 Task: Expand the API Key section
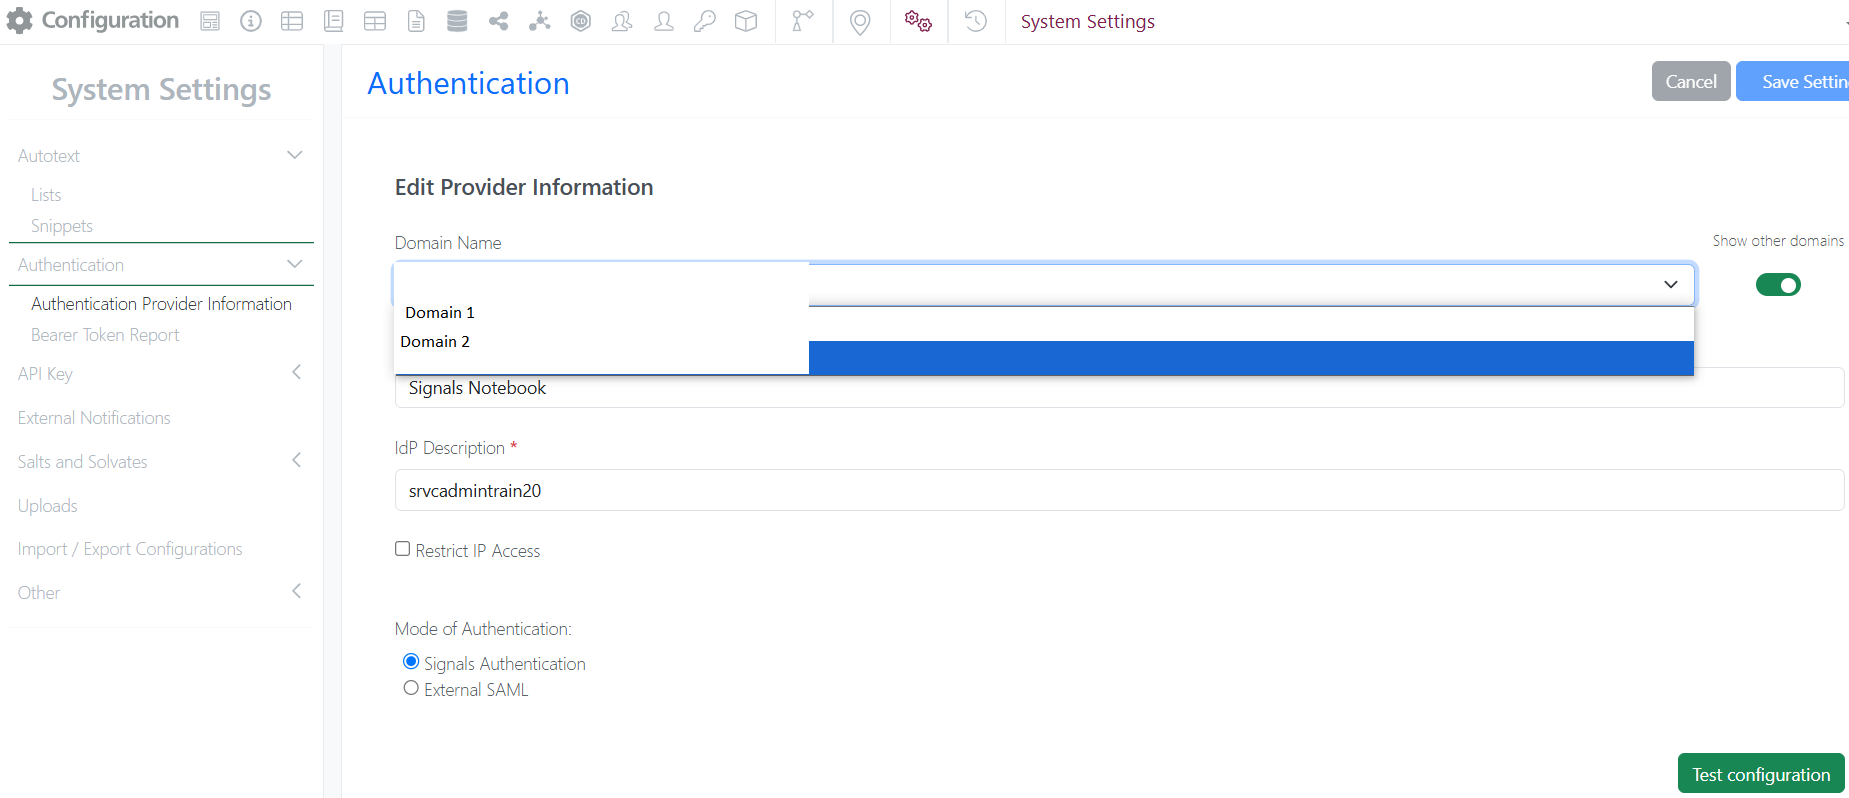pyautogui.click(x=296, y=373)
